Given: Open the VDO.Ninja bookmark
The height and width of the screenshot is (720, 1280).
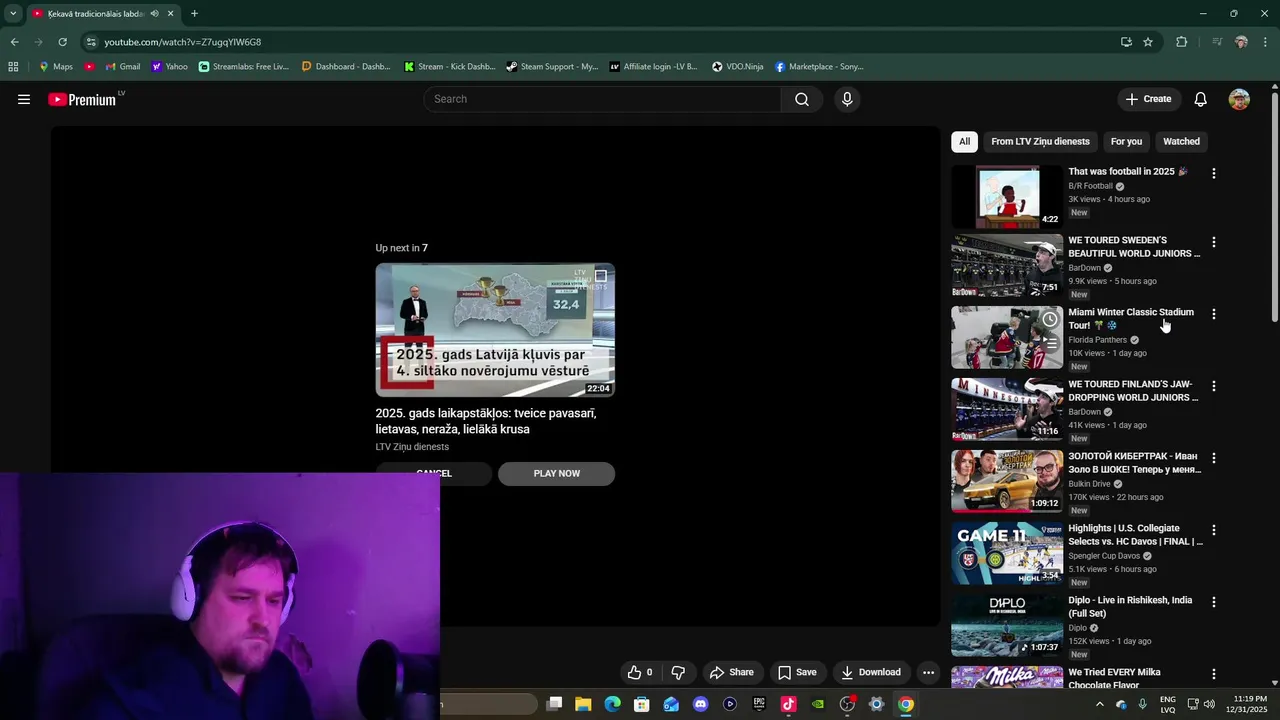Looking at the screenshot, I should pos(738,67).
